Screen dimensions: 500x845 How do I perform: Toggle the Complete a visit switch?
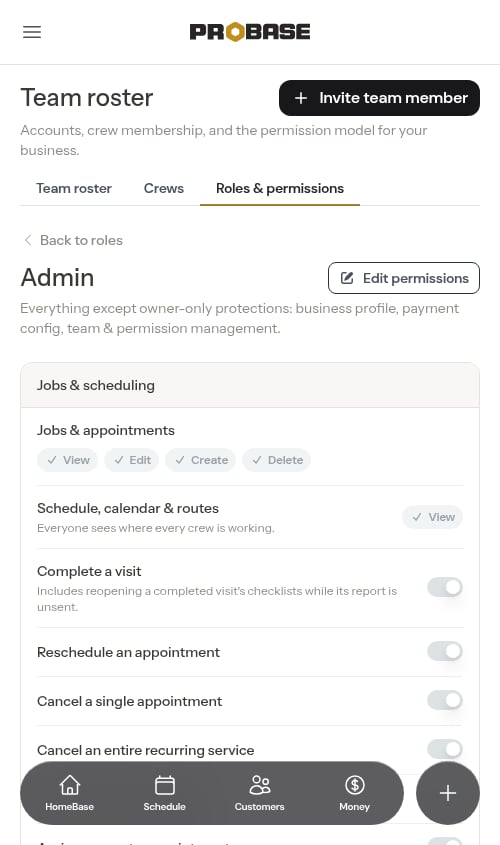click(x=445, y=587)
